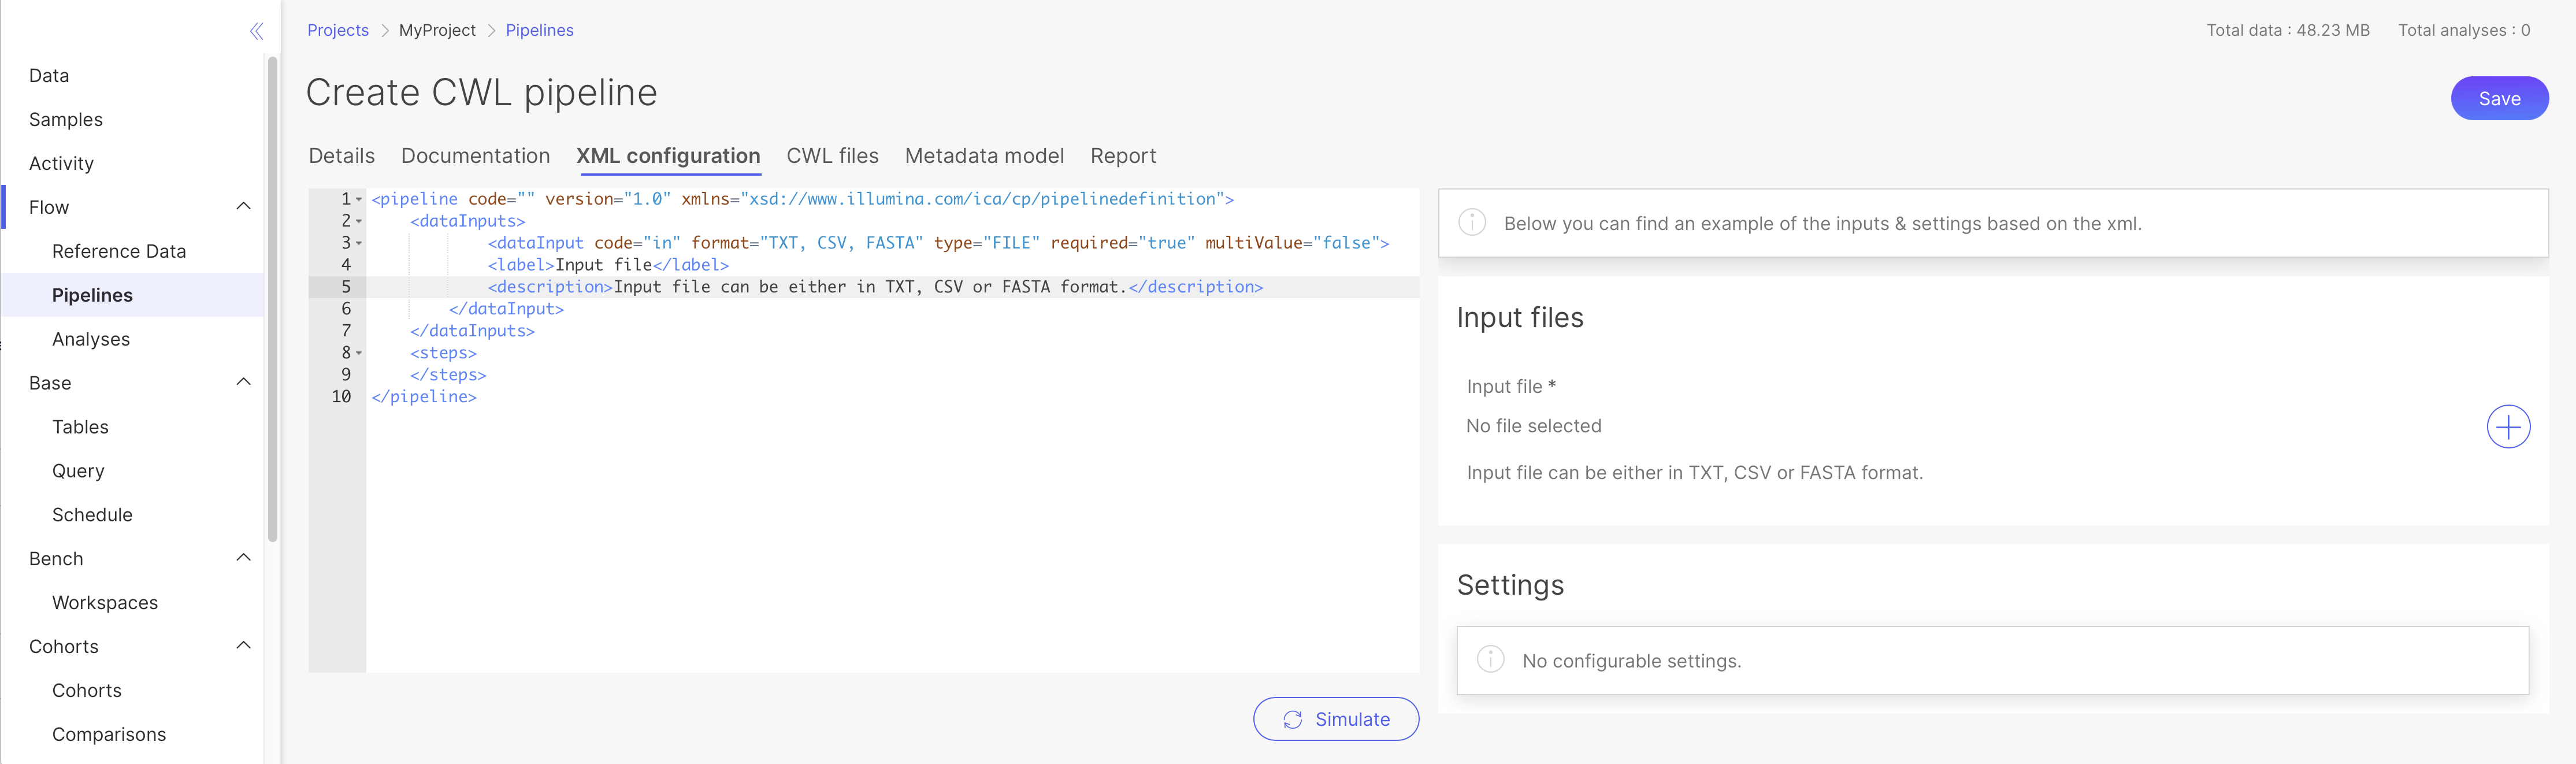This screenshot has width=2576, height=764.
Task: Collapse the Bench section chevron
Action: click(243, 558)
